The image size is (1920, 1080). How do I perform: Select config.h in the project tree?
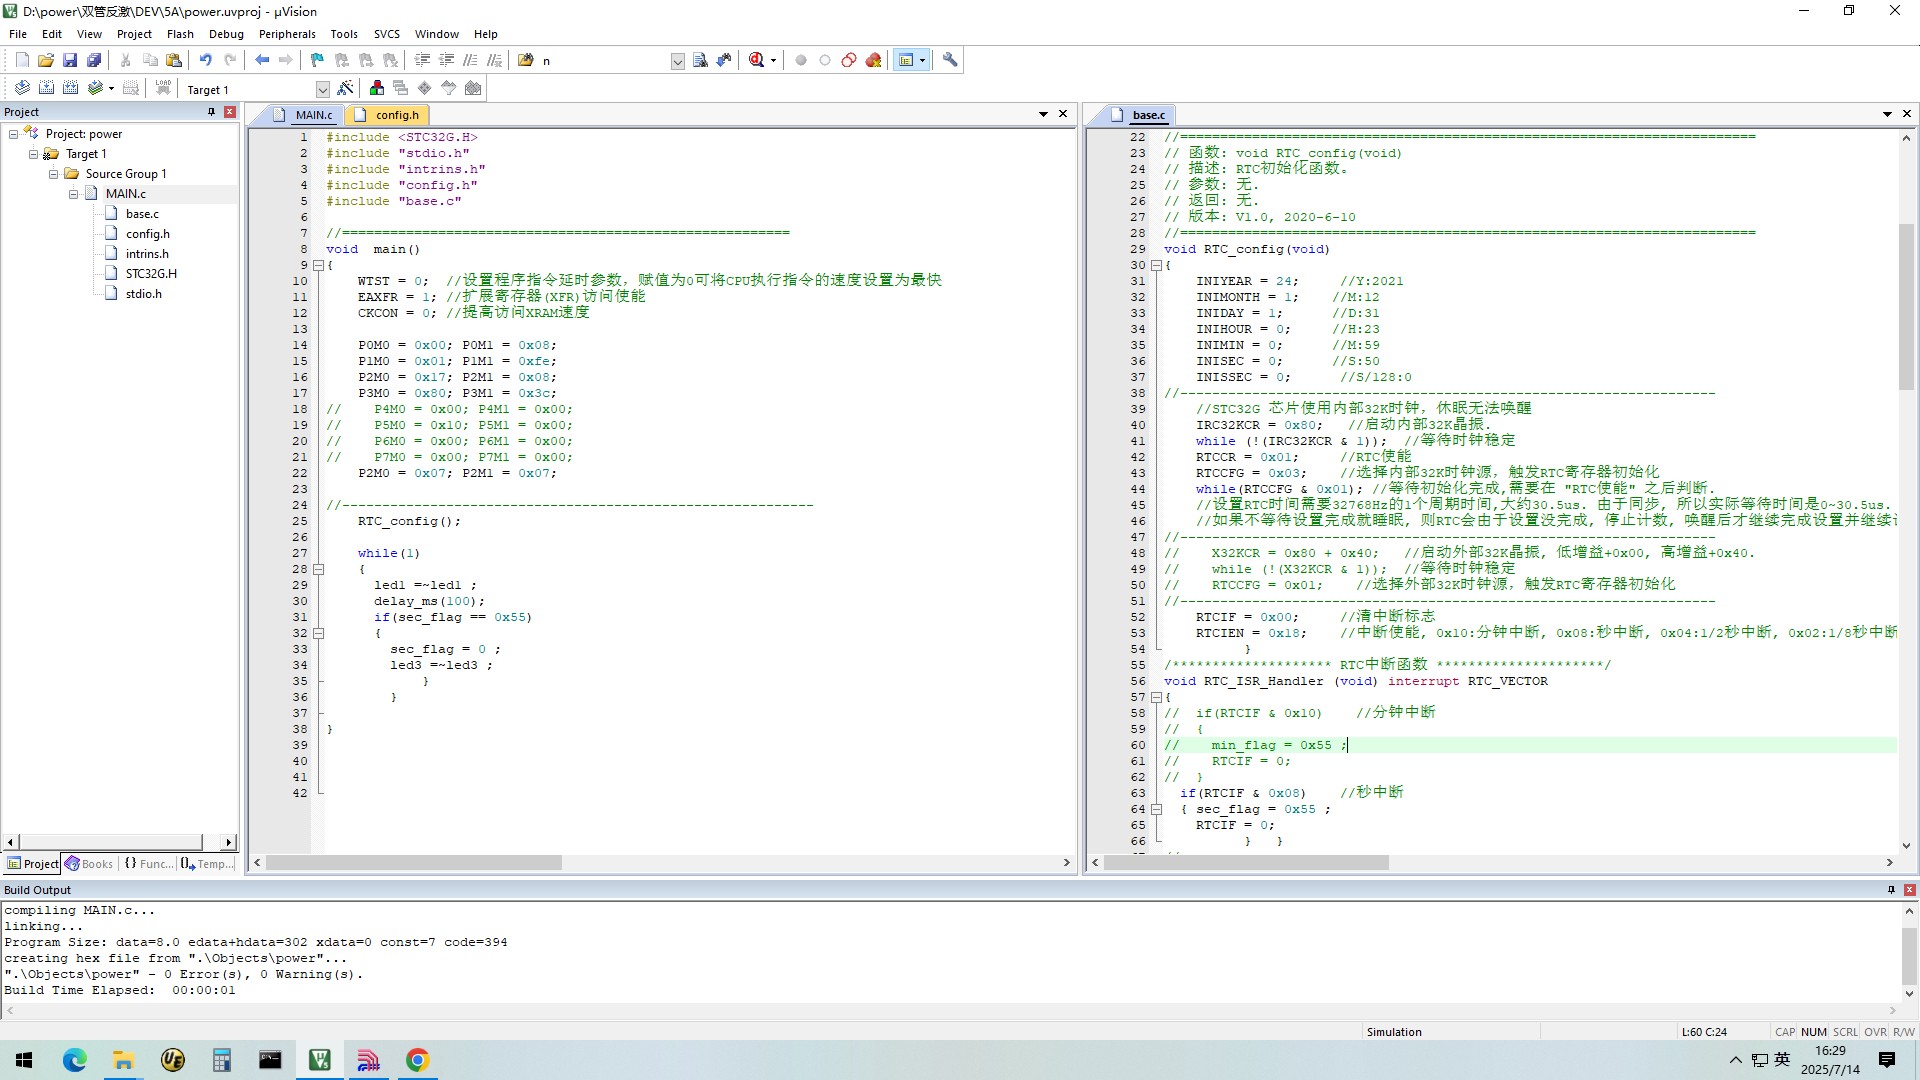(147, 234)
